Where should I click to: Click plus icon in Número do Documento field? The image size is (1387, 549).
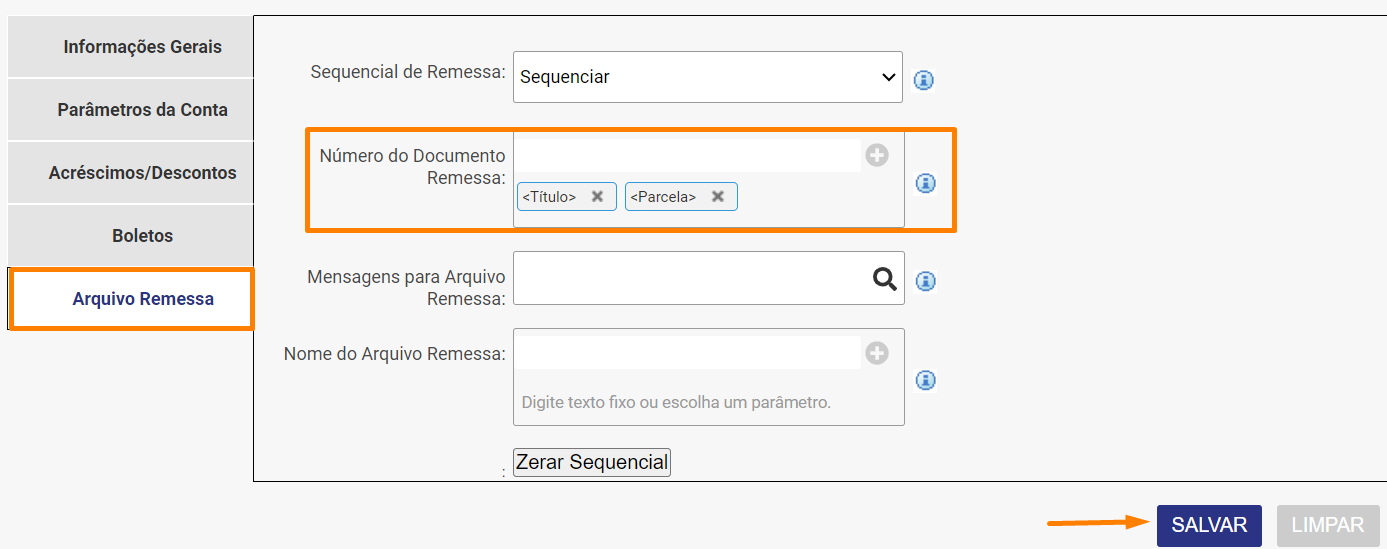877,155
